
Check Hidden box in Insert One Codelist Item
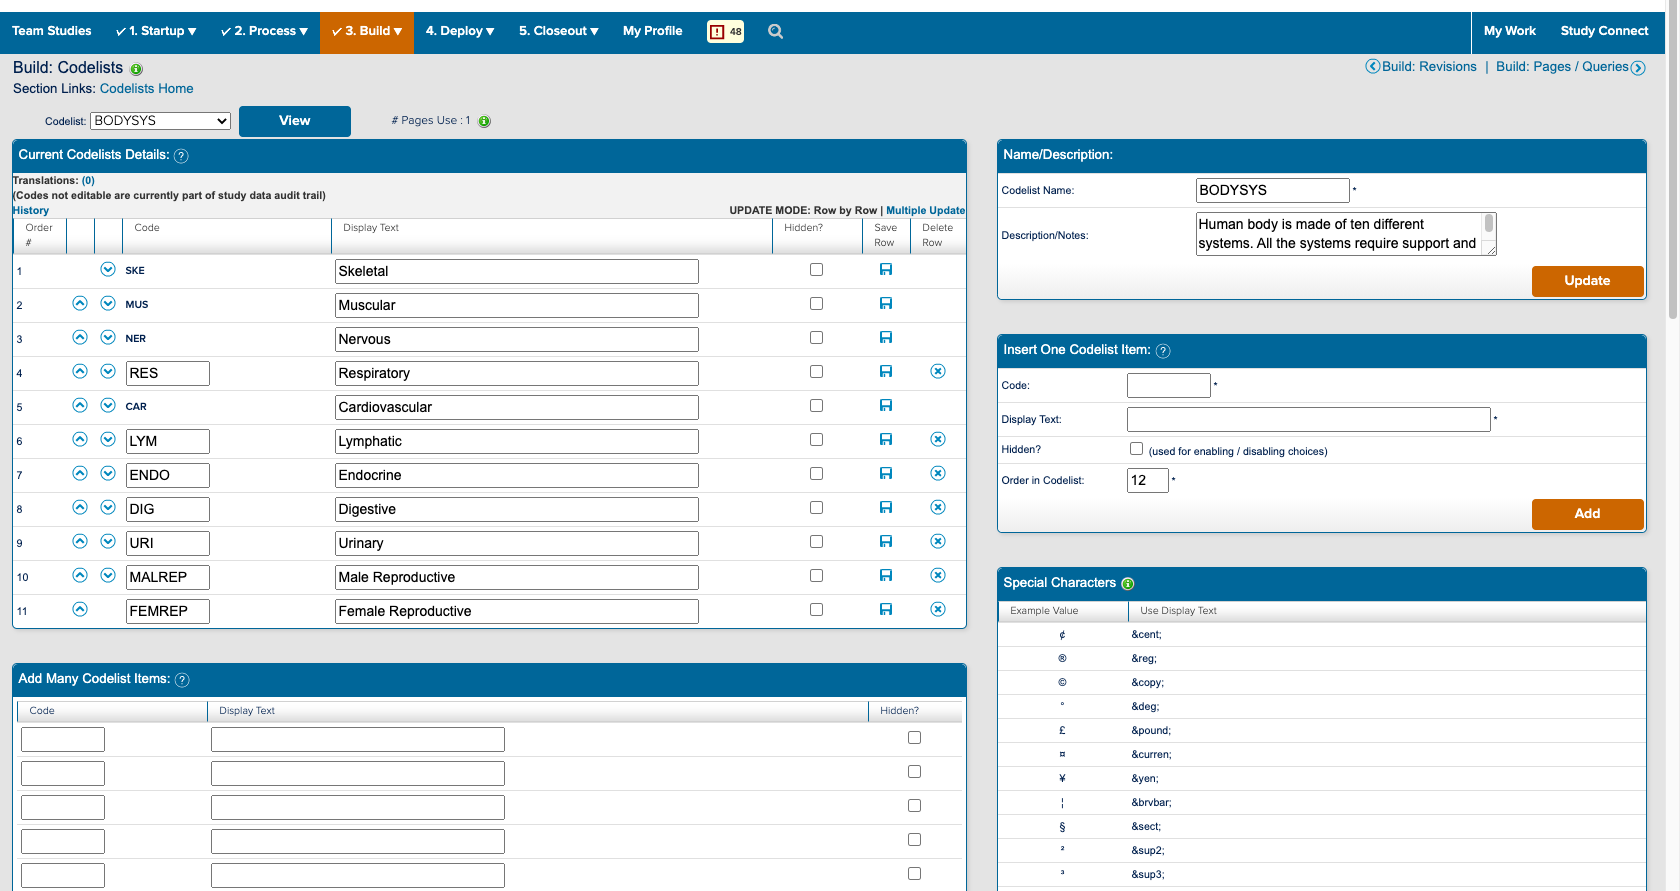point(1136,449)
